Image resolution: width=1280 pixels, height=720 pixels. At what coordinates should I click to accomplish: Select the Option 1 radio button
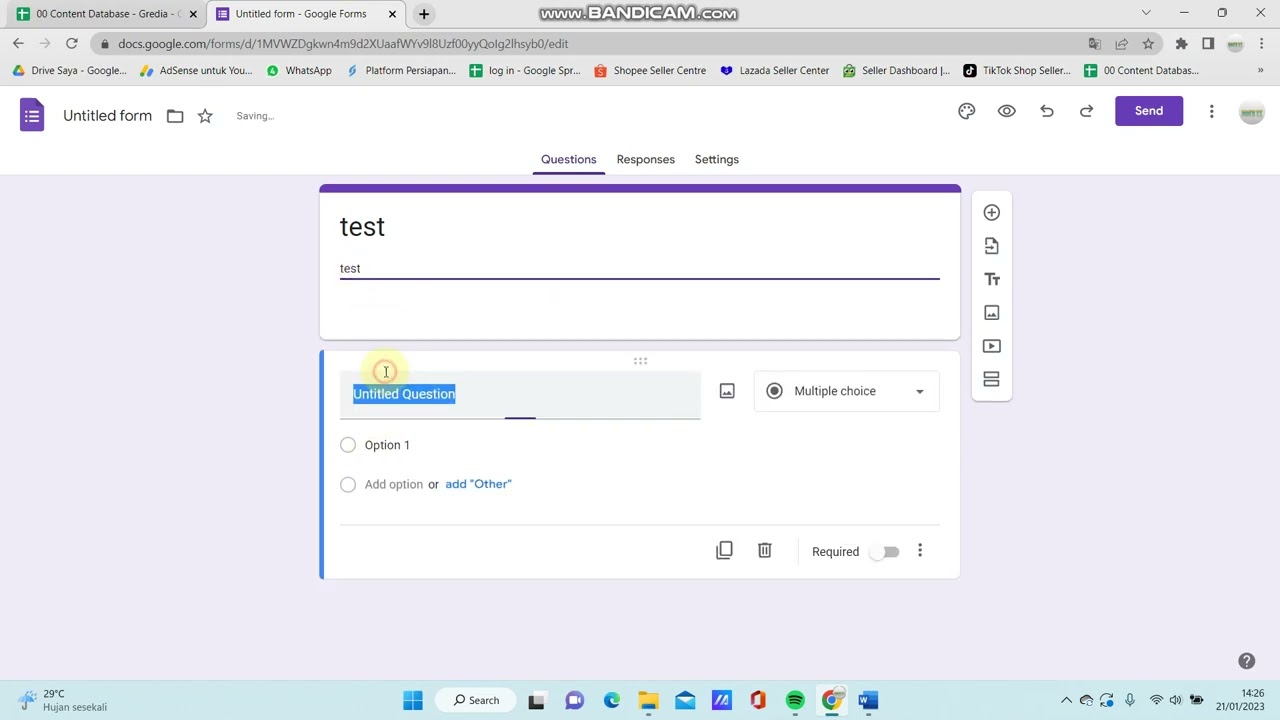347,445
